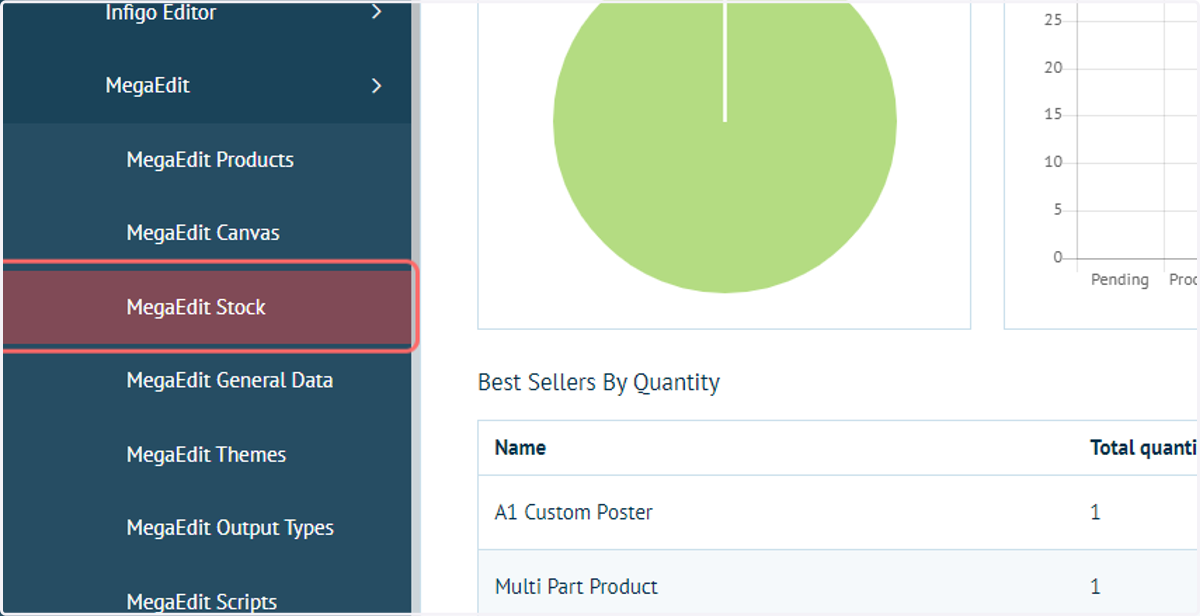Screen dimensions: 1200x616
Task: Navigate to MegaEdit Themes
Action: coord(206,454)
